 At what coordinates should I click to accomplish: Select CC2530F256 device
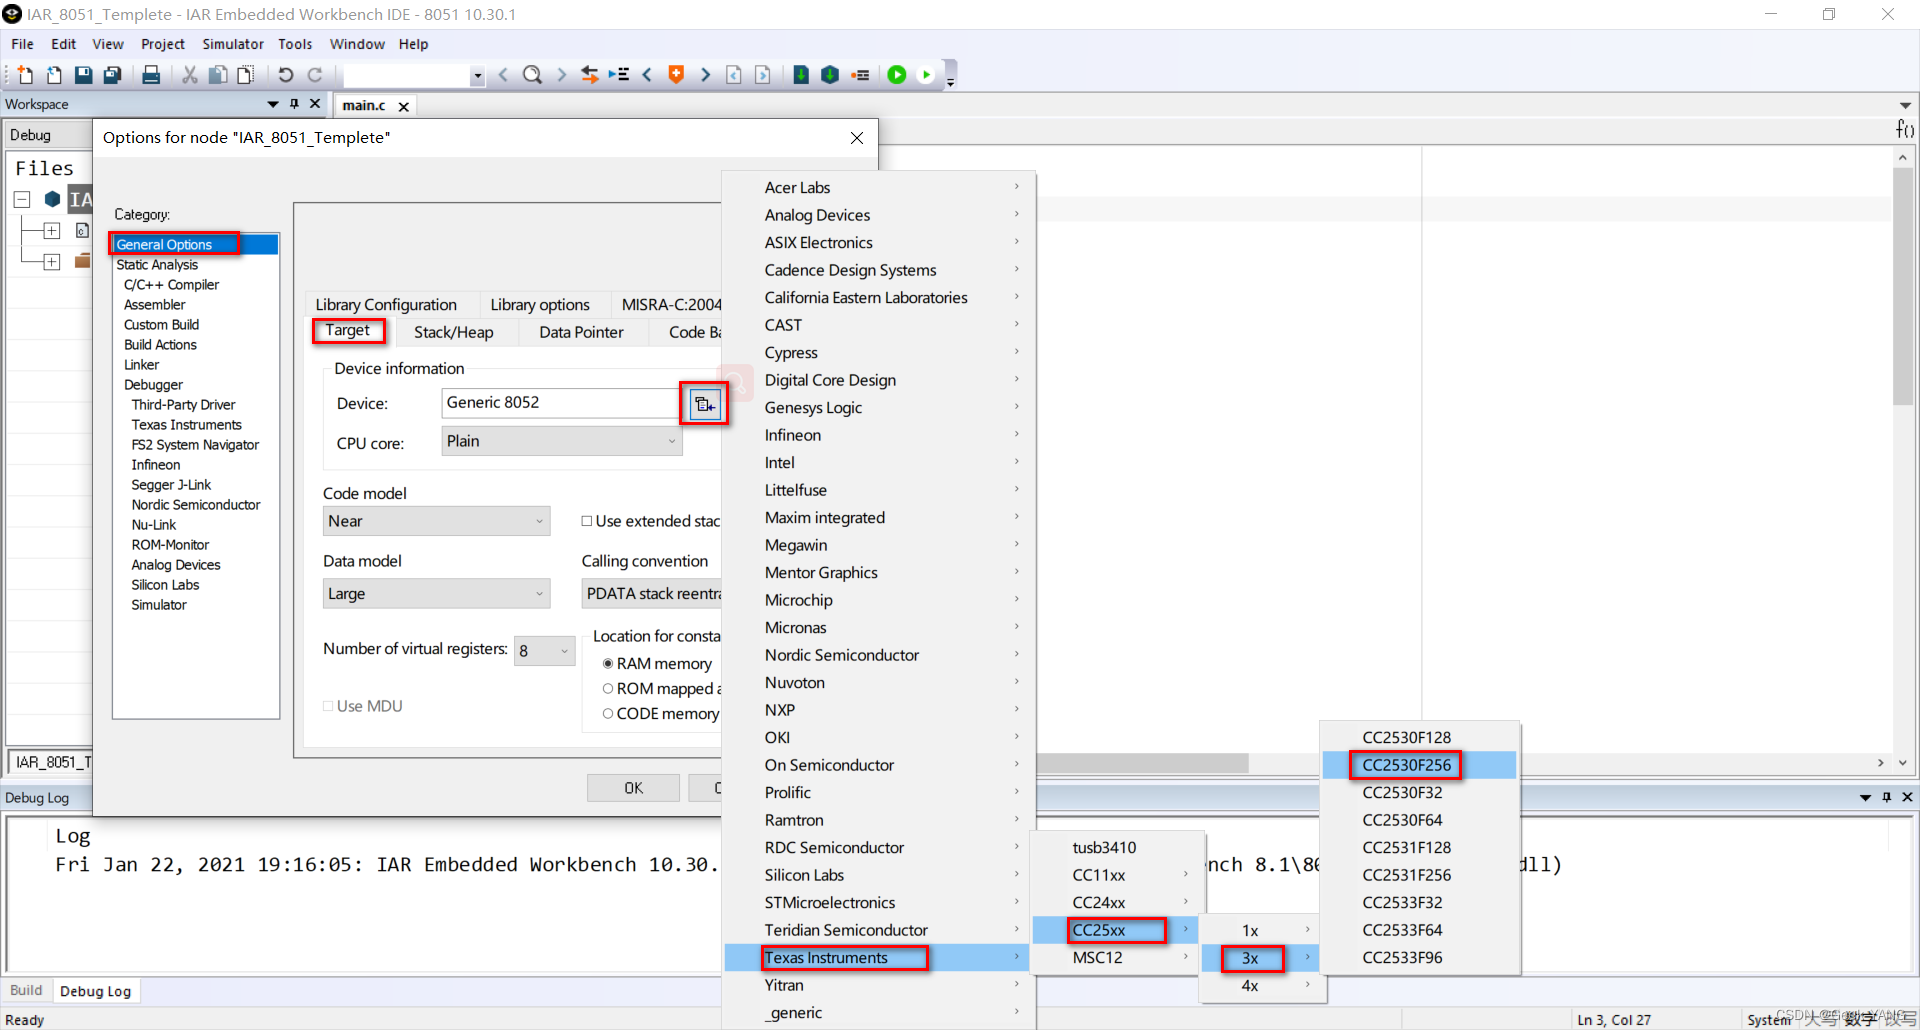[x=1419, y=765]
